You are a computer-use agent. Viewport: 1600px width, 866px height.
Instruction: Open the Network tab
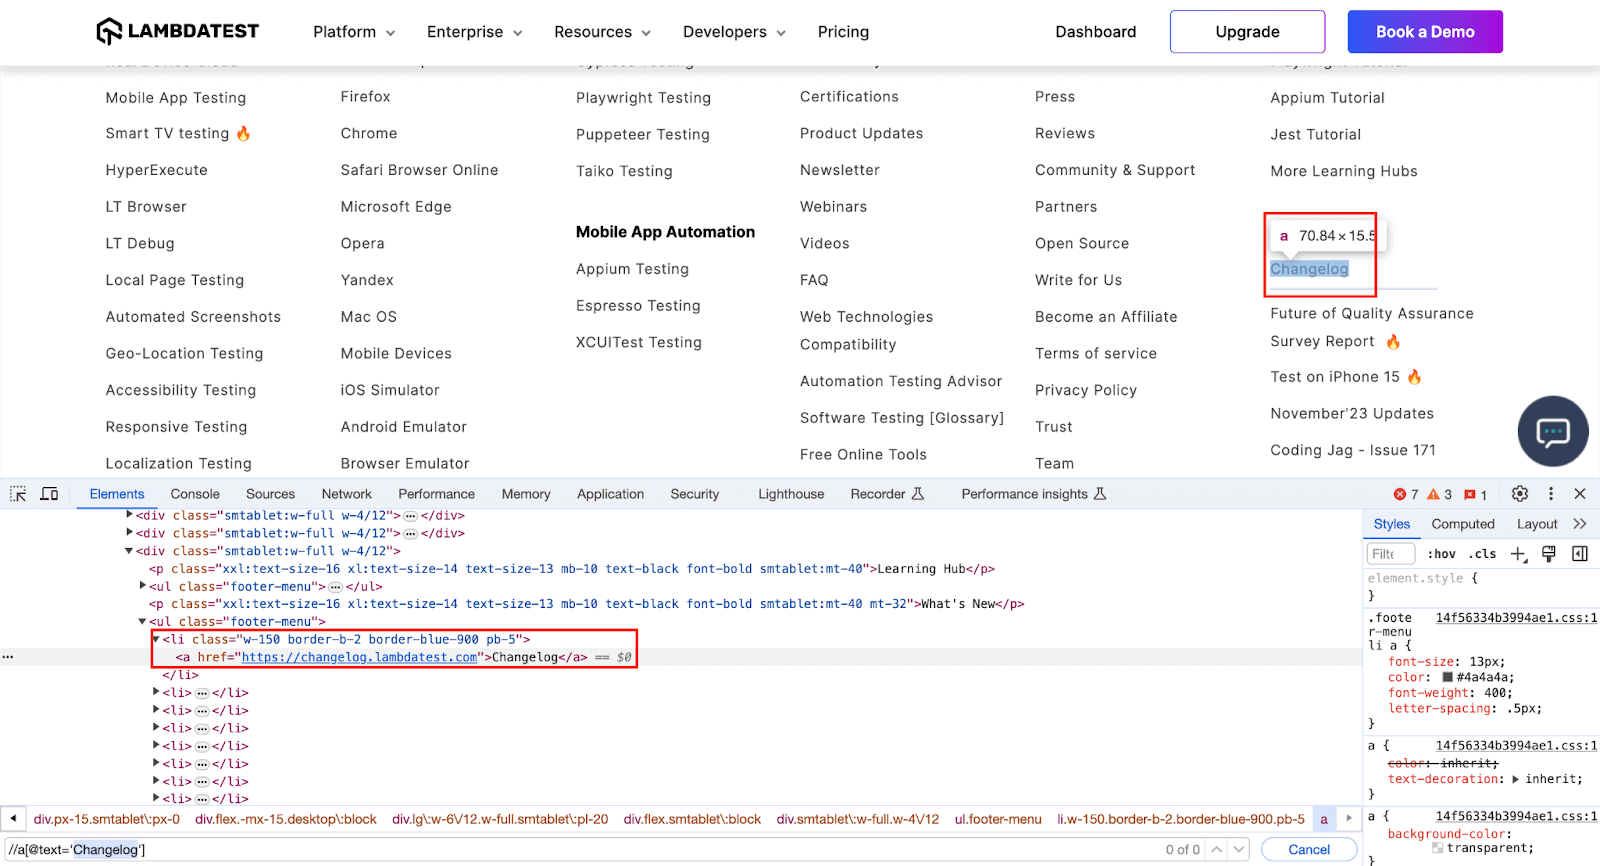[346, 494]
